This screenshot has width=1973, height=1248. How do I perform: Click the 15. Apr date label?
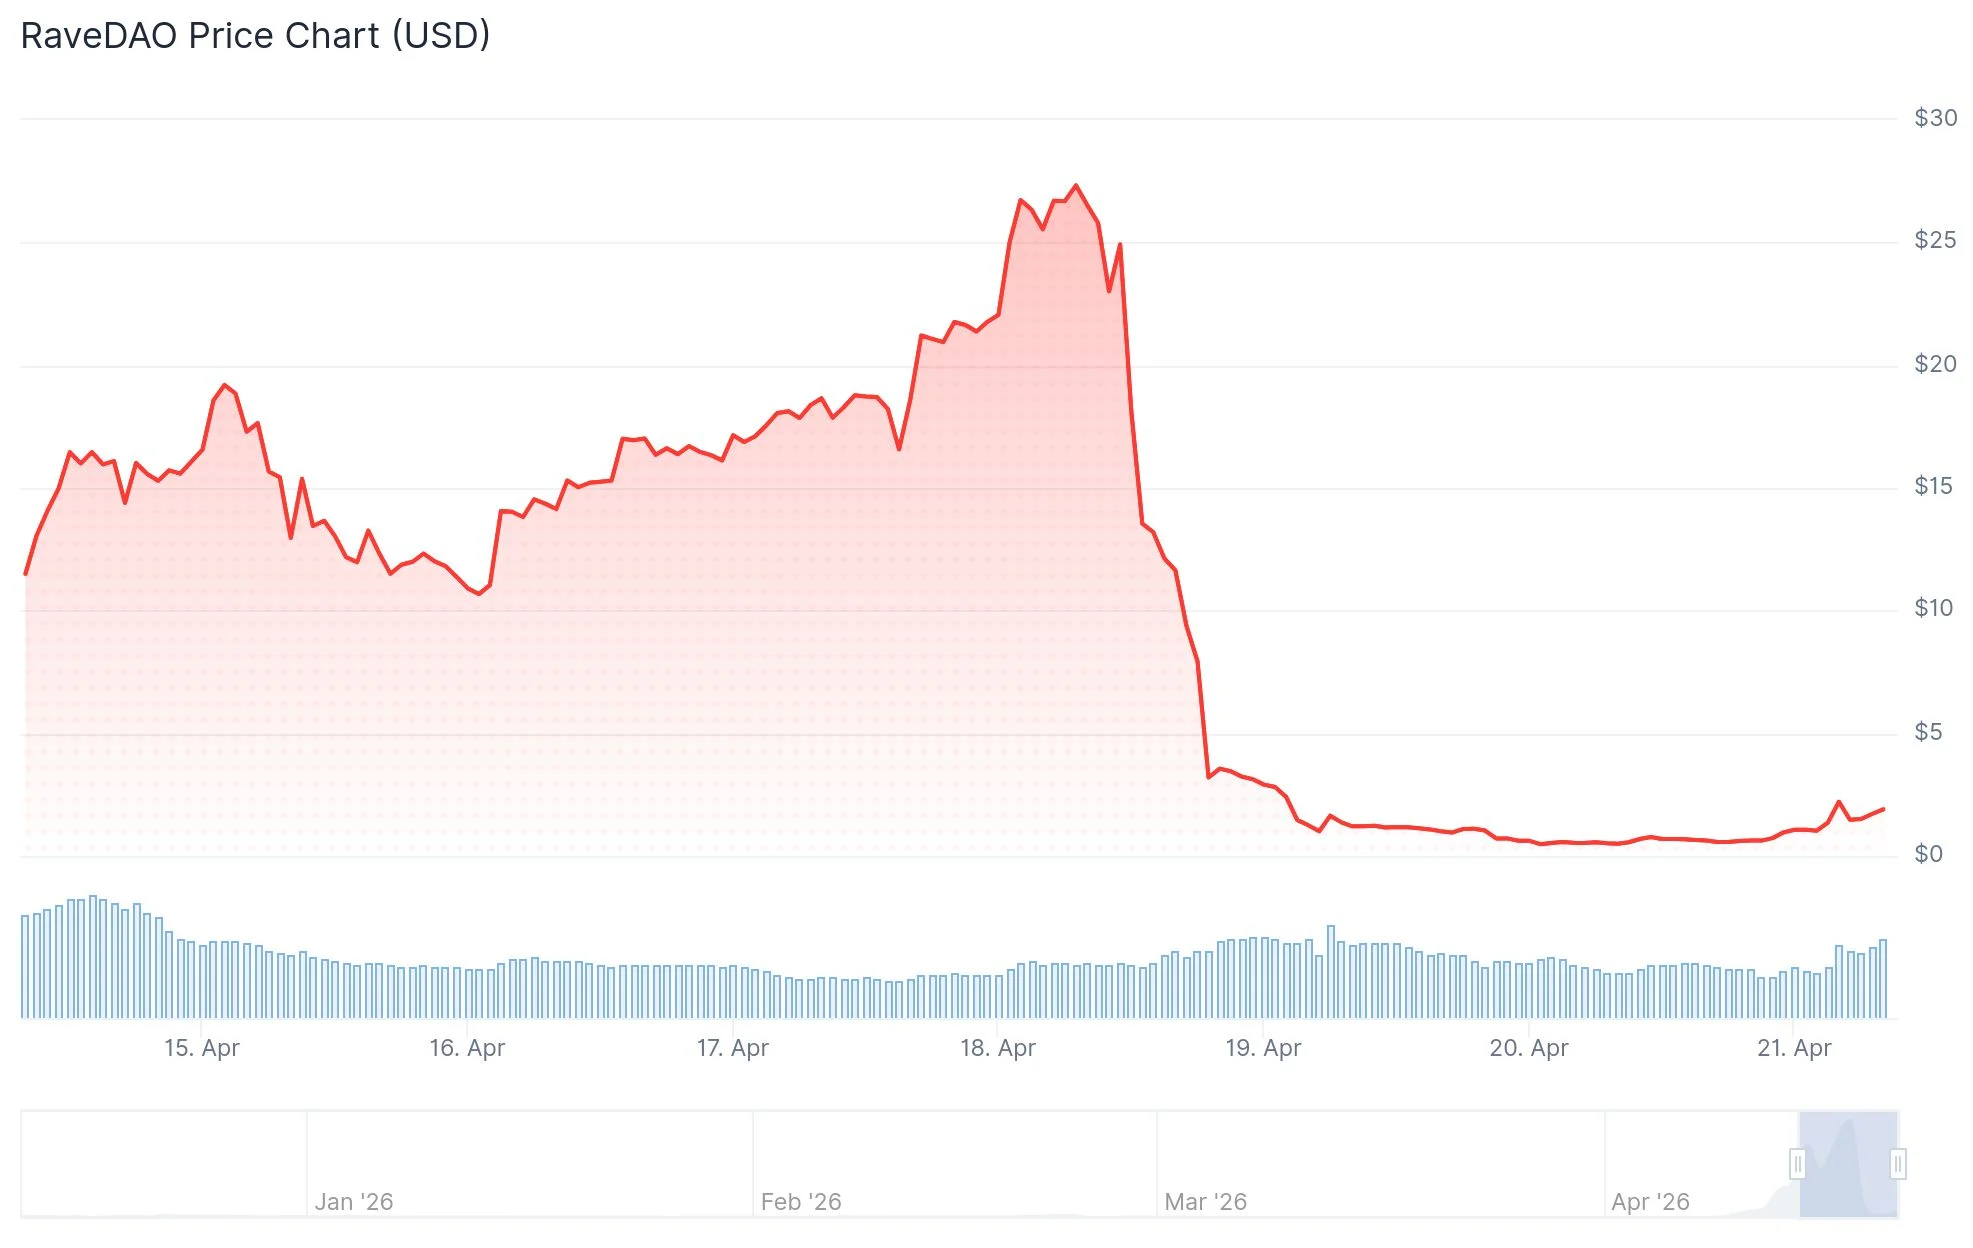click(x=202, y=1048)
